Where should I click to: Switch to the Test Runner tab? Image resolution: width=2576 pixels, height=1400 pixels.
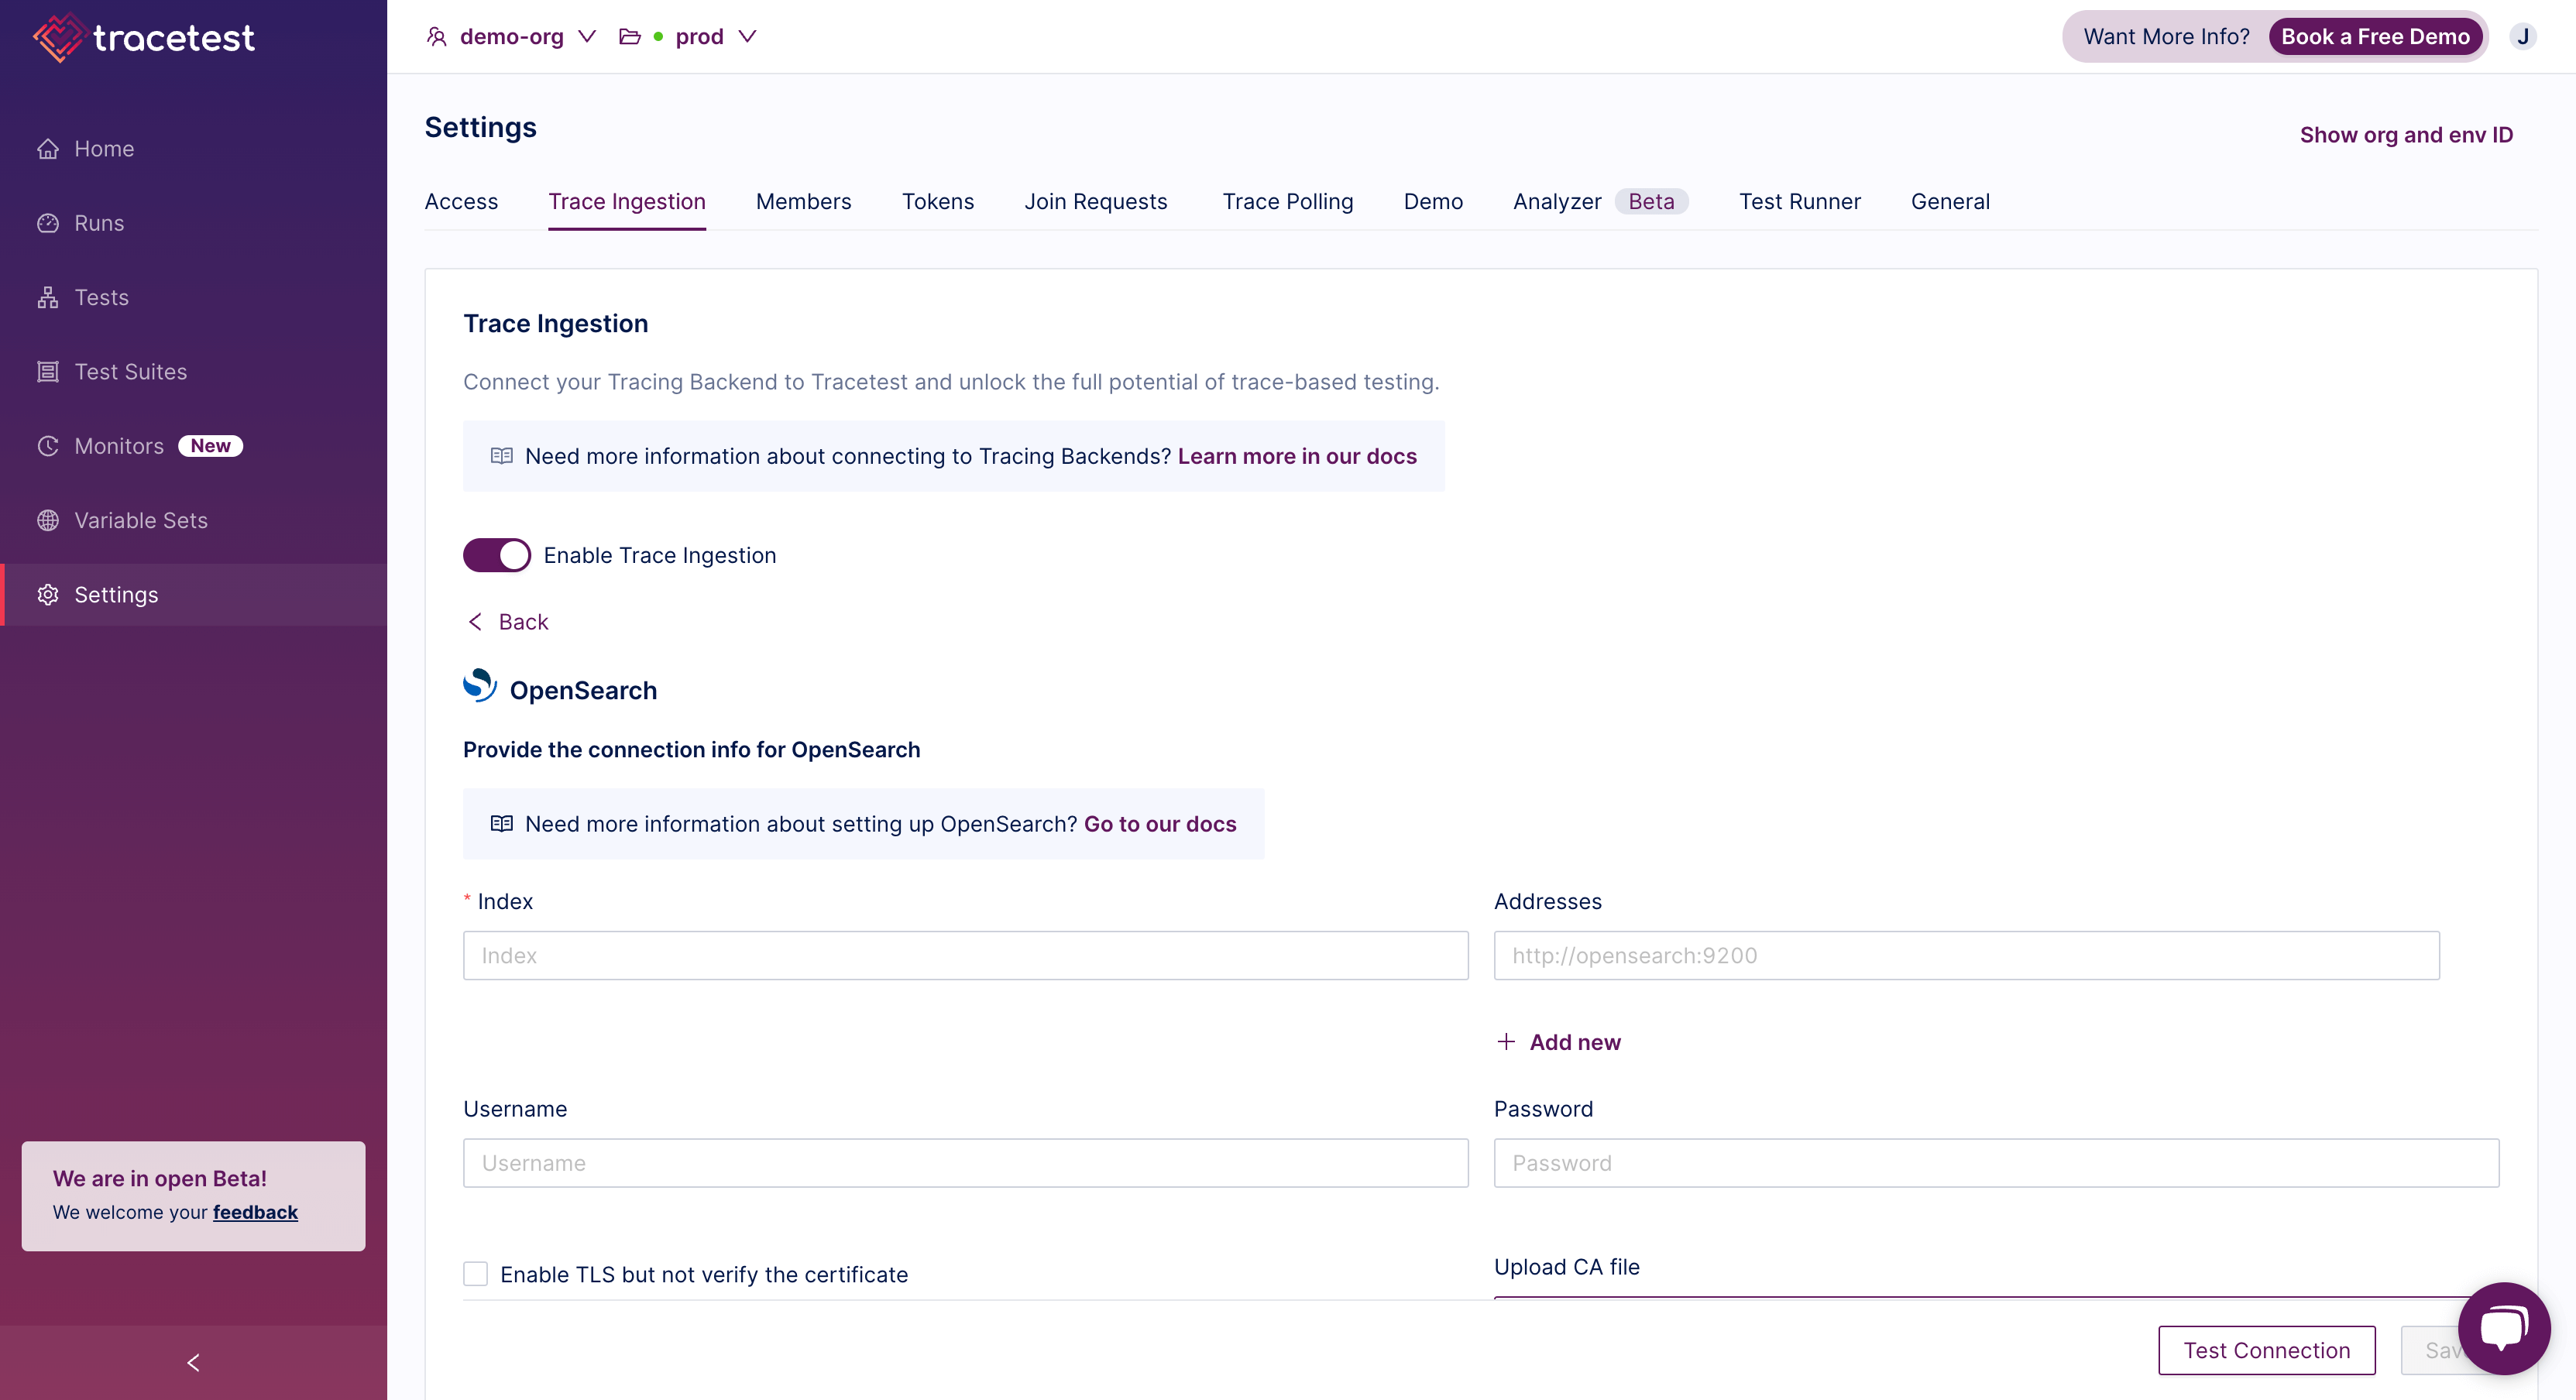[1800, 202]
